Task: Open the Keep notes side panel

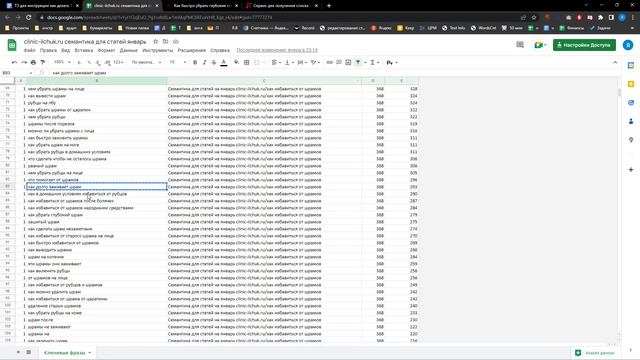Action: (631, 84)
